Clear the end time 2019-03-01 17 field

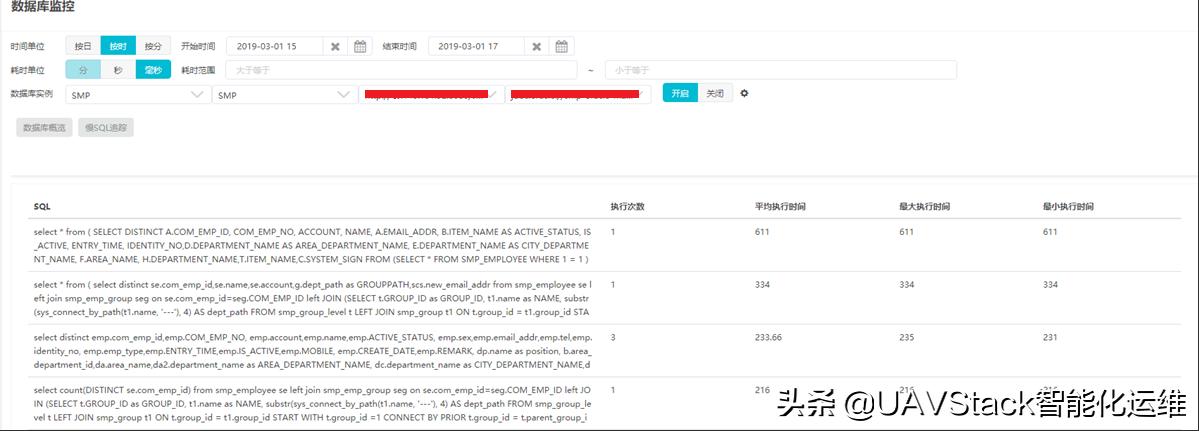click(x=537, y=47)
